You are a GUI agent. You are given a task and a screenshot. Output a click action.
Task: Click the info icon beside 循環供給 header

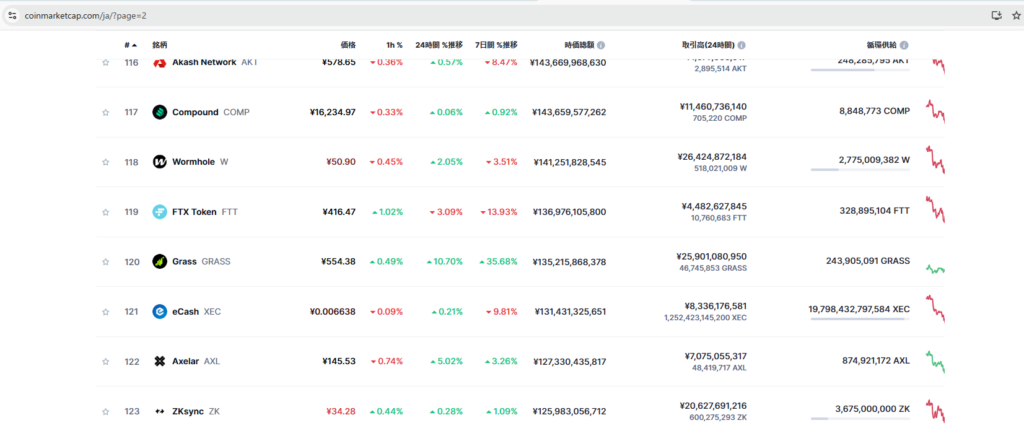point(904,46)
